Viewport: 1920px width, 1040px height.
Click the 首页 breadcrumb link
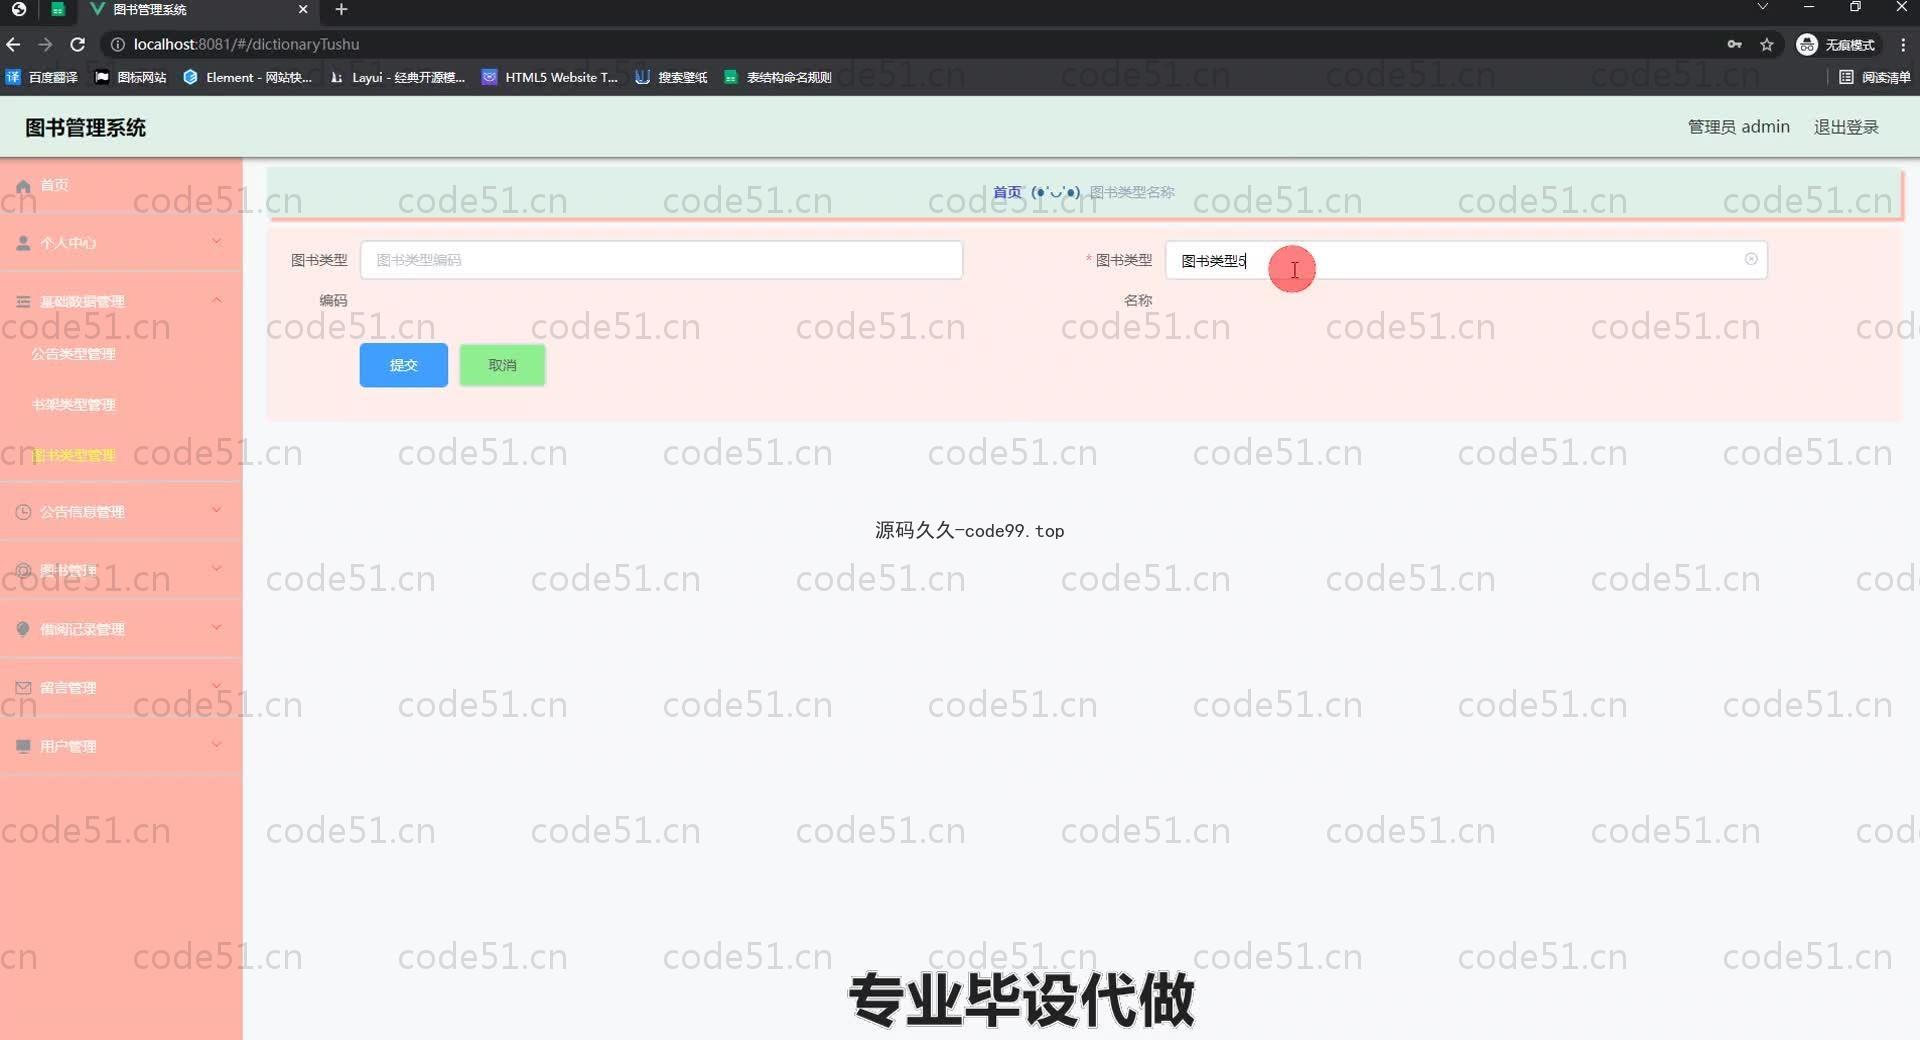(1007, 192)
